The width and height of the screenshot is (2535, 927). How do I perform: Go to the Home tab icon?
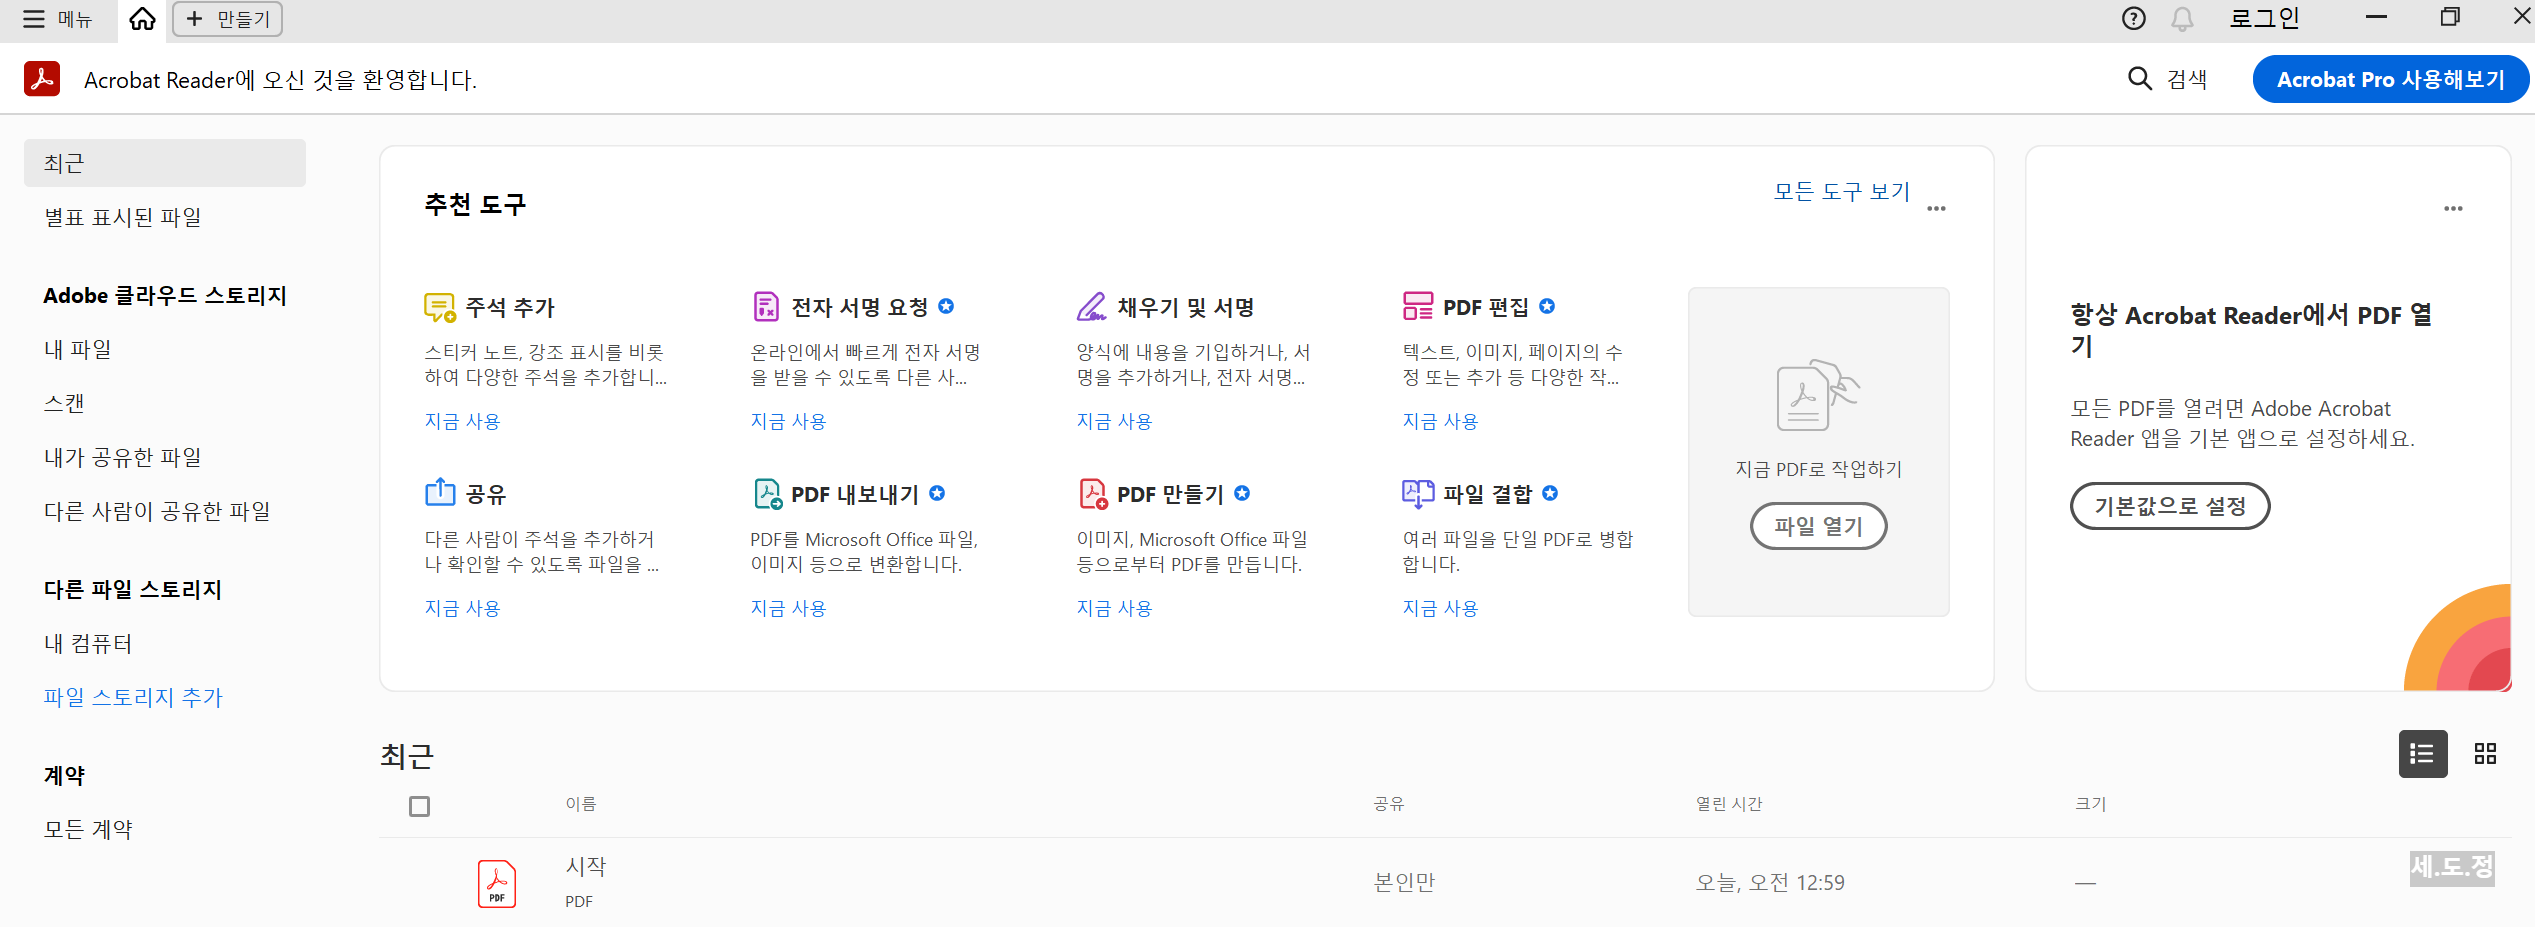point(143,19)
